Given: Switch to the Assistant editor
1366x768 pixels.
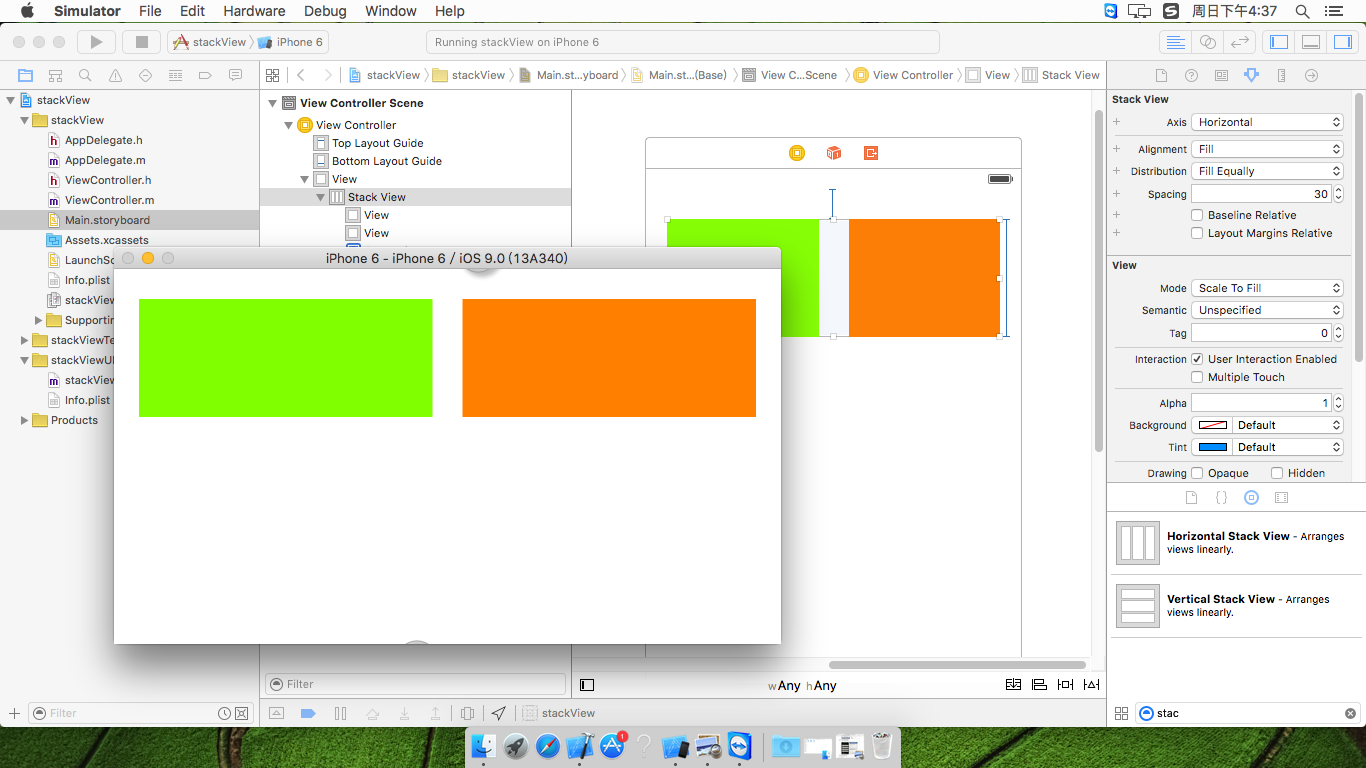Looking at the screenshot, I should coord(1207,42).
